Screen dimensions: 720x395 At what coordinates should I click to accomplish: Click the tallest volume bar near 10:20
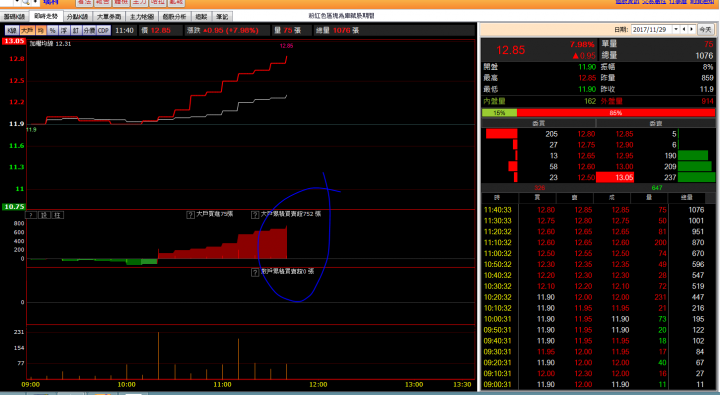158,356
